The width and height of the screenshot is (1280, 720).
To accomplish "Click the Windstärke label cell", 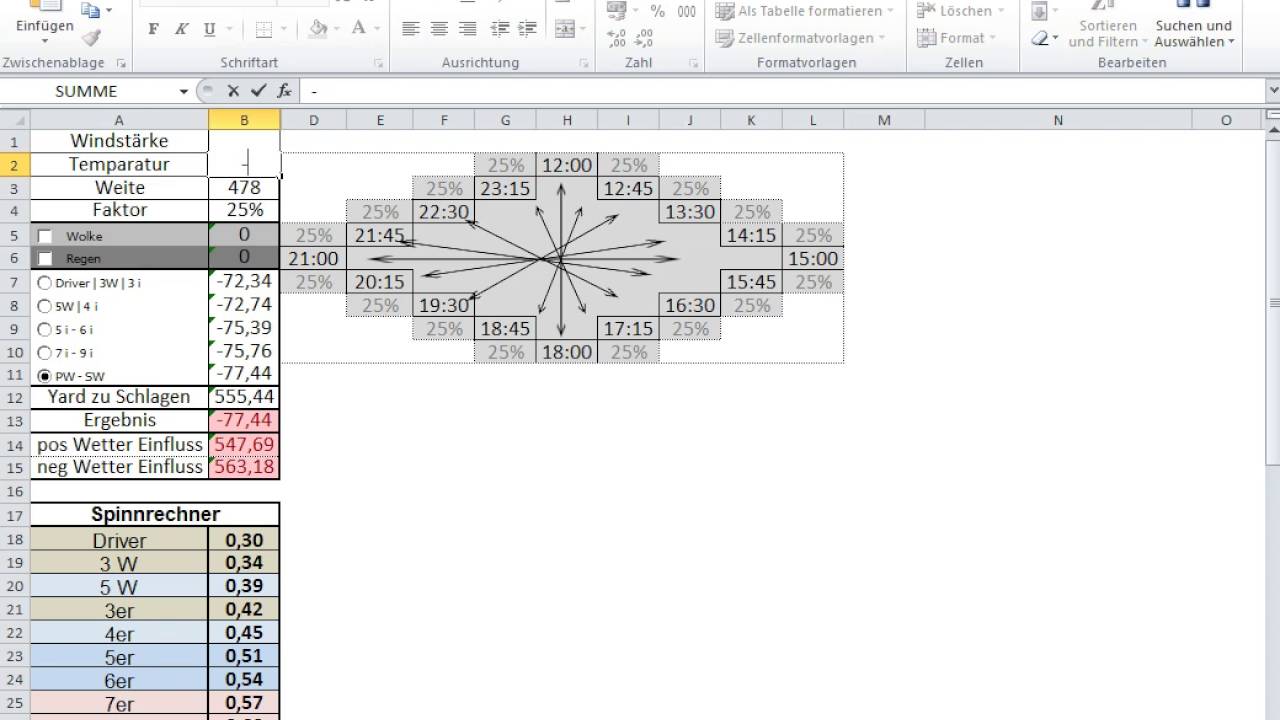I will [119, 141].
